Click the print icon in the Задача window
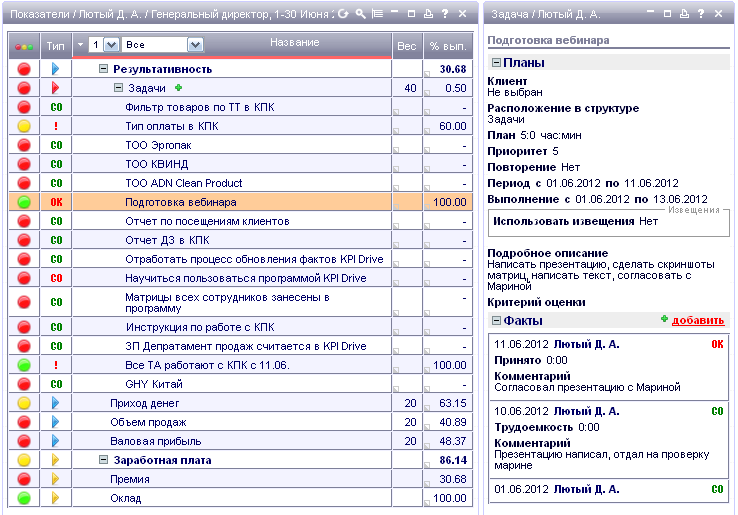 pyautogui.click(x=684, y=14)
